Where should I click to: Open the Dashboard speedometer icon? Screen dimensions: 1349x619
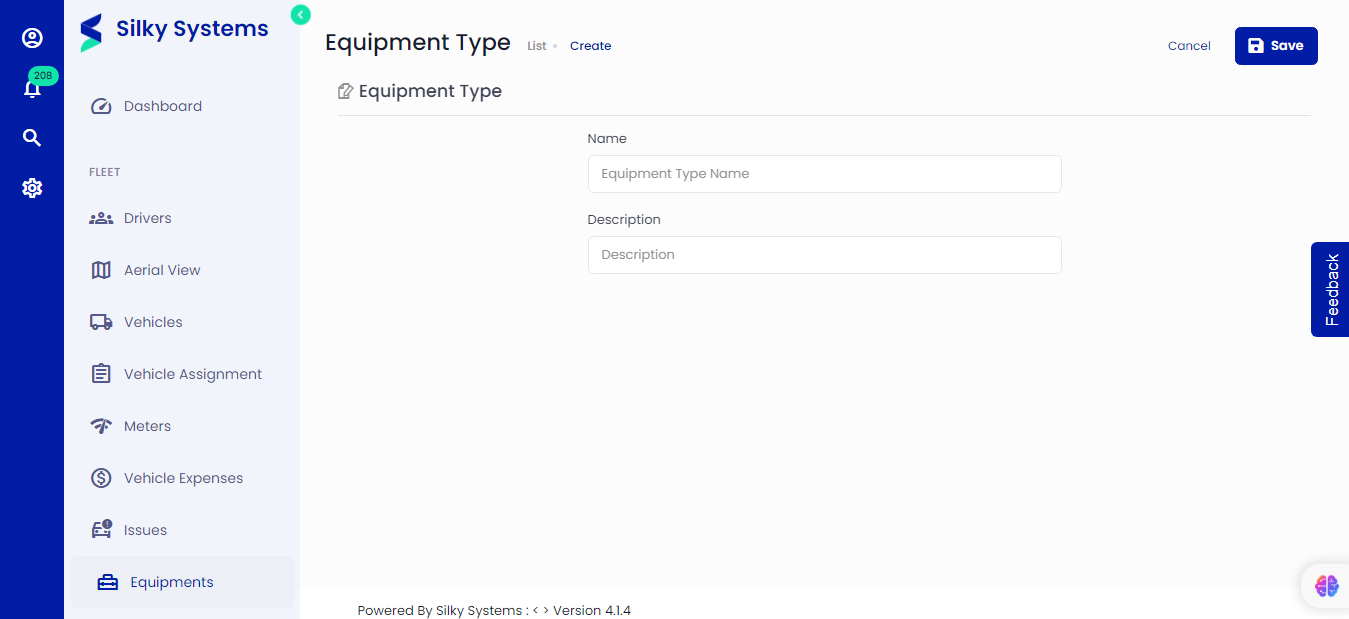pyautogui.click(x=100, y=105)
